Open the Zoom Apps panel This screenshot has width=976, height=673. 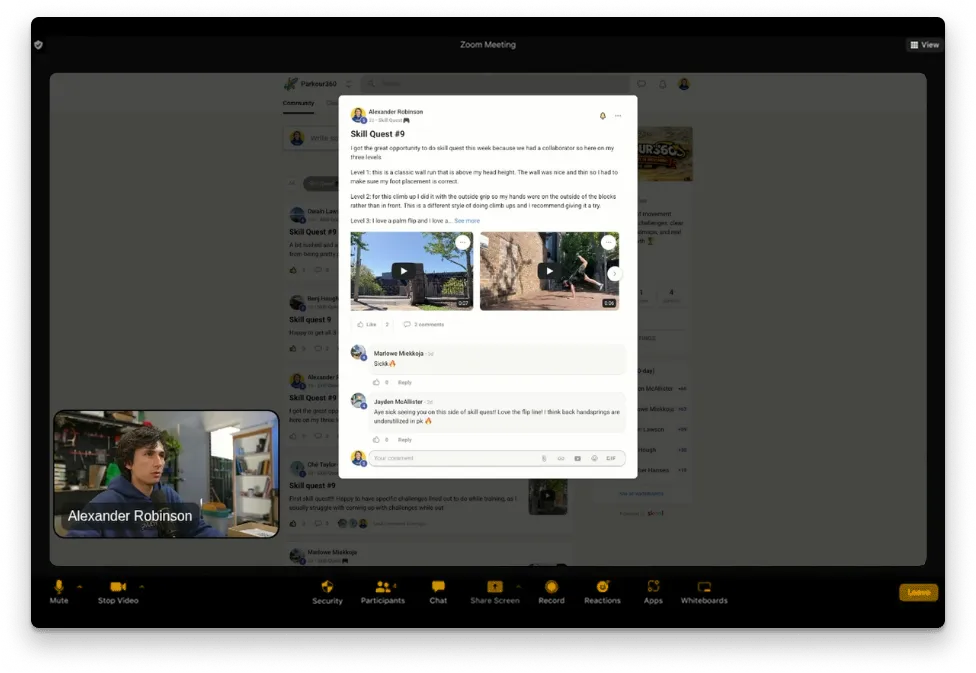click(x=653, y=592)
